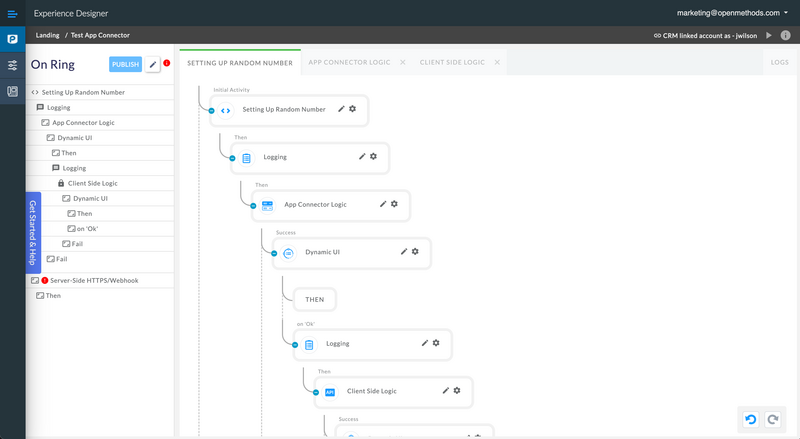Open gear settings on App Connector Logic node
Image resolution: width=800 pixels, height=439 pixels.
[394, 204]
